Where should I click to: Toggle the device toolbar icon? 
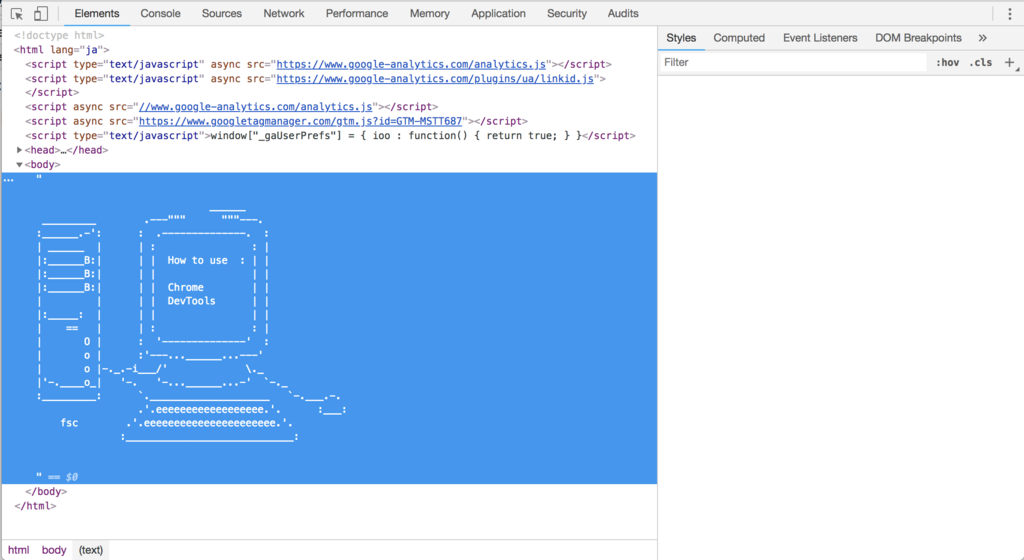40,14
